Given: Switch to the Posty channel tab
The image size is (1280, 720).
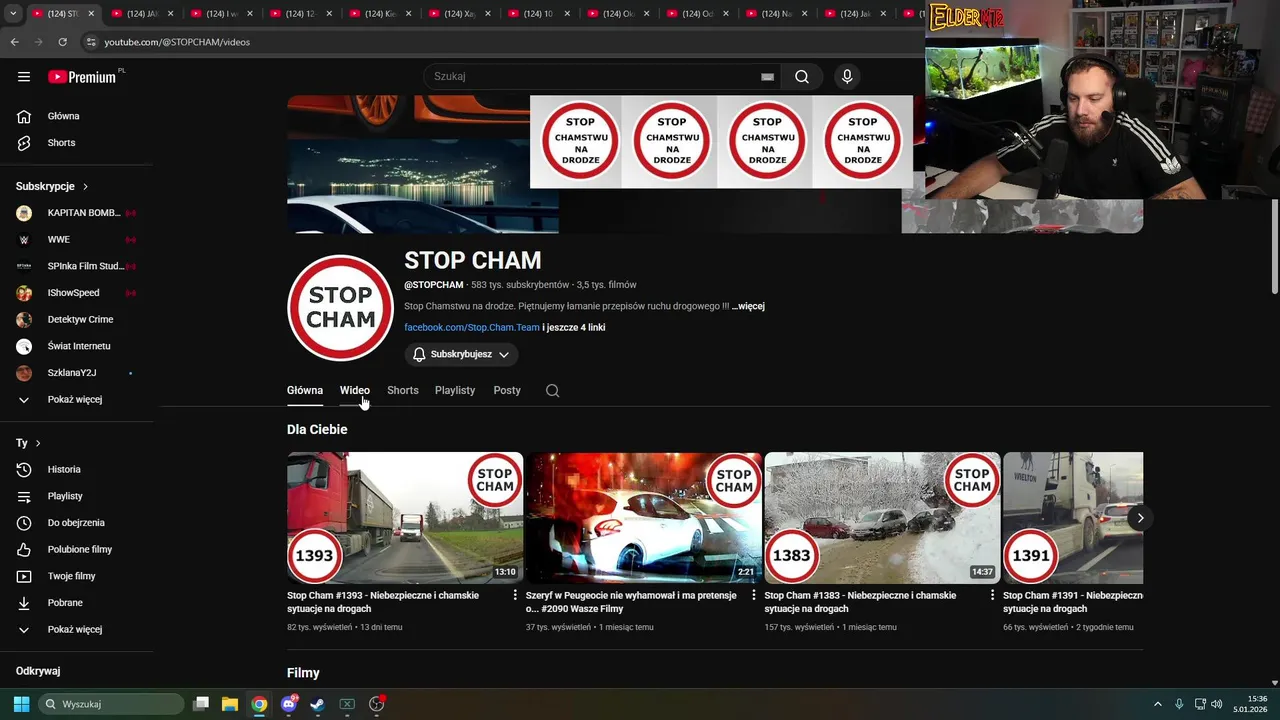Looking at the screenshot, I should click(x=507, y=390).
